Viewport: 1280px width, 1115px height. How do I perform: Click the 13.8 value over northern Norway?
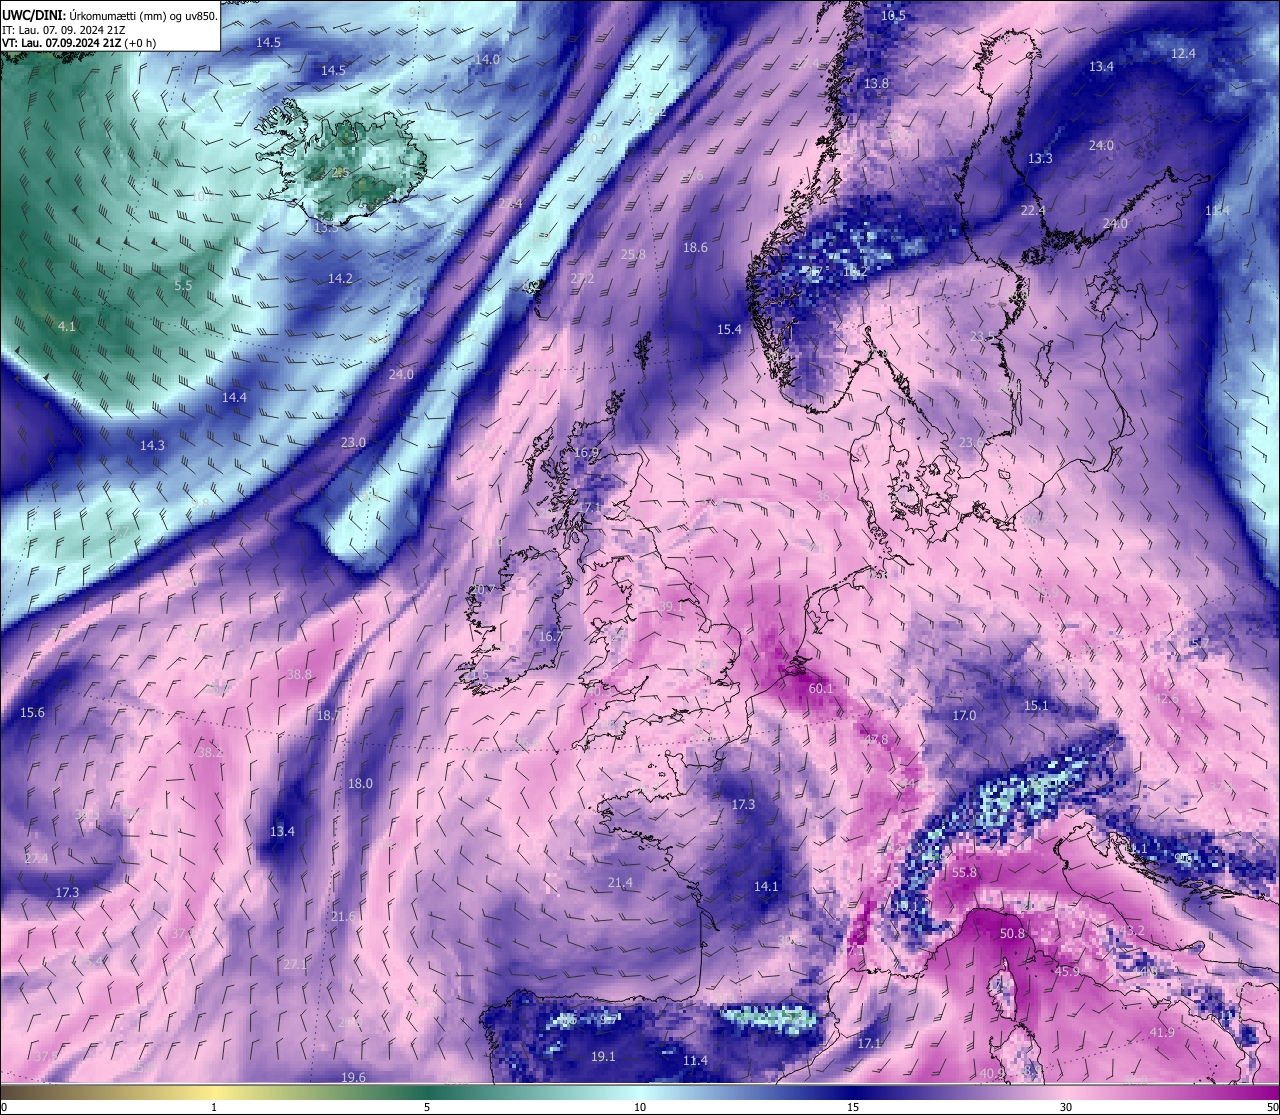pyautogui.click(x=876, y=84)
